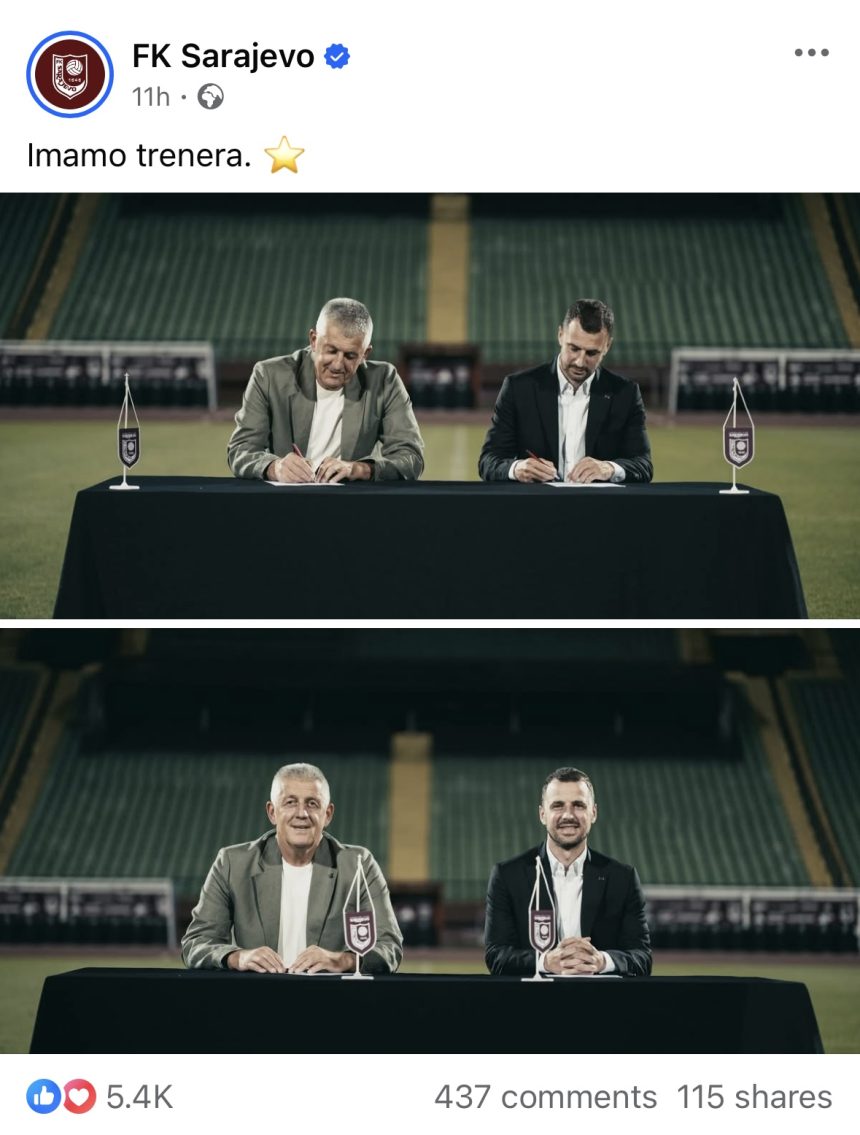The width and height of the screenshot is (860, 1135).
Task: View the 5.4K reactions list
Action: coord(140,1097)
